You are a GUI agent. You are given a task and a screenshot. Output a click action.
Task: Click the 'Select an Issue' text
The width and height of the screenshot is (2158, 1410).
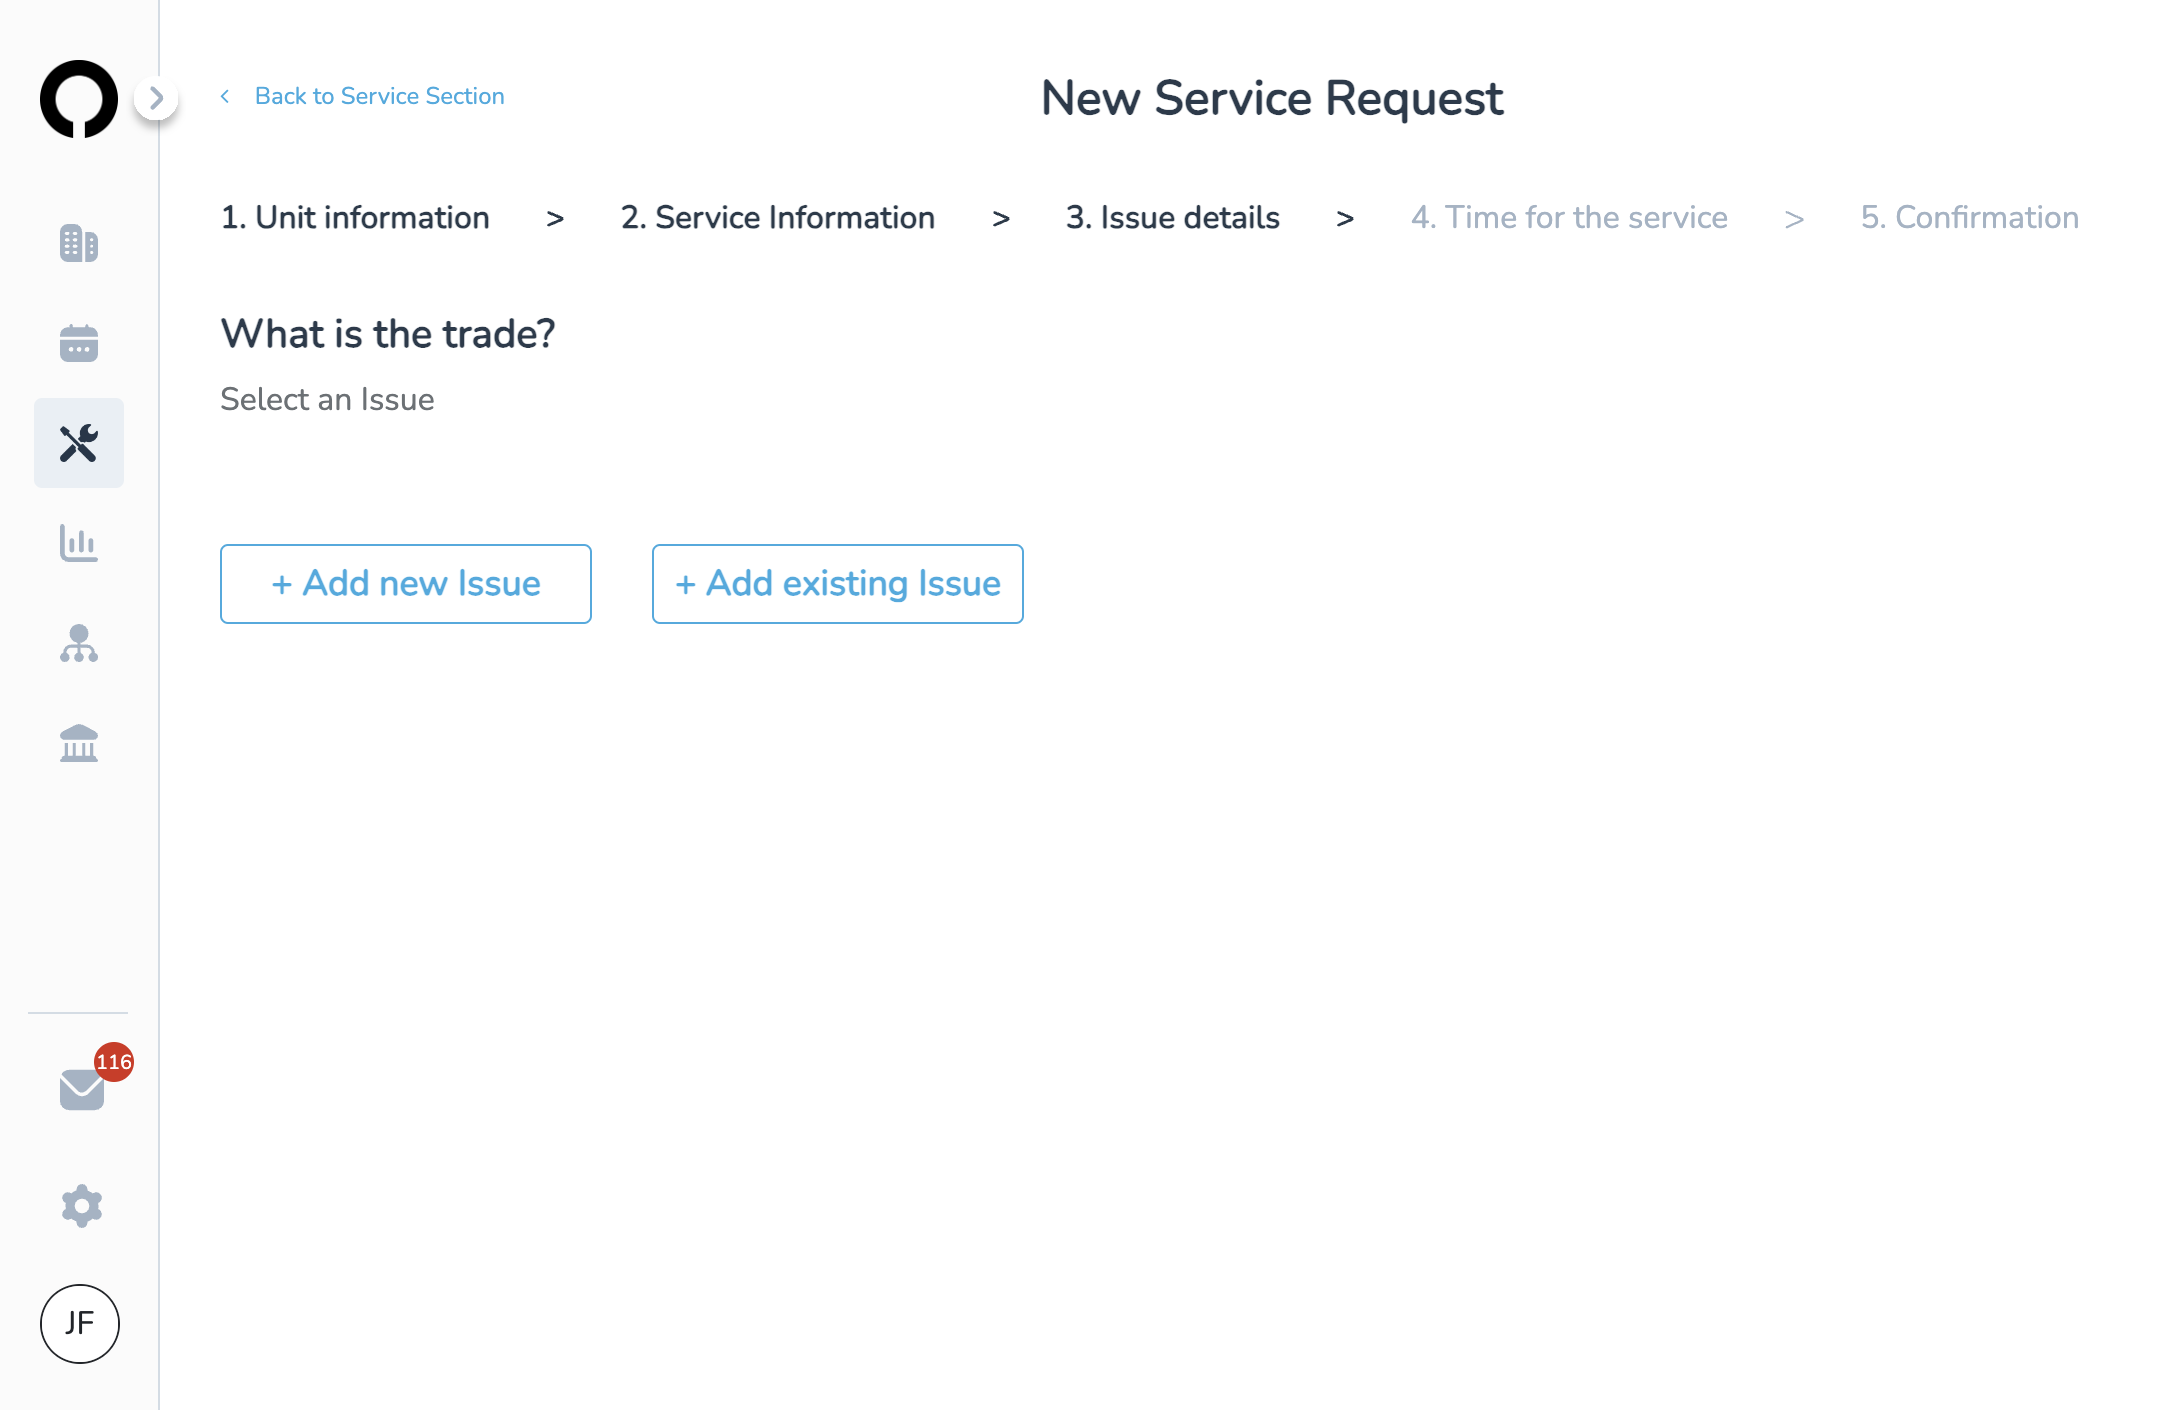coord(327,400)
